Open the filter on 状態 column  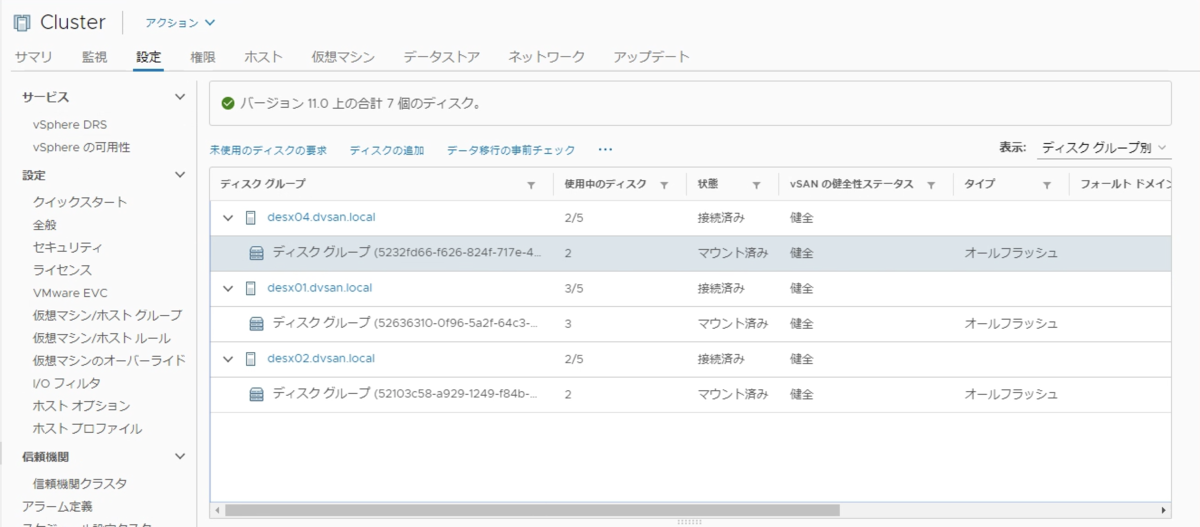click(757, 185)
